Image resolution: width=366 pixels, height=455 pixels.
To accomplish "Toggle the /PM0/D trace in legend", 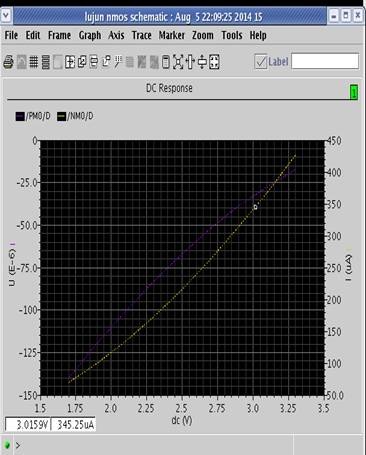I will point(33,116).
